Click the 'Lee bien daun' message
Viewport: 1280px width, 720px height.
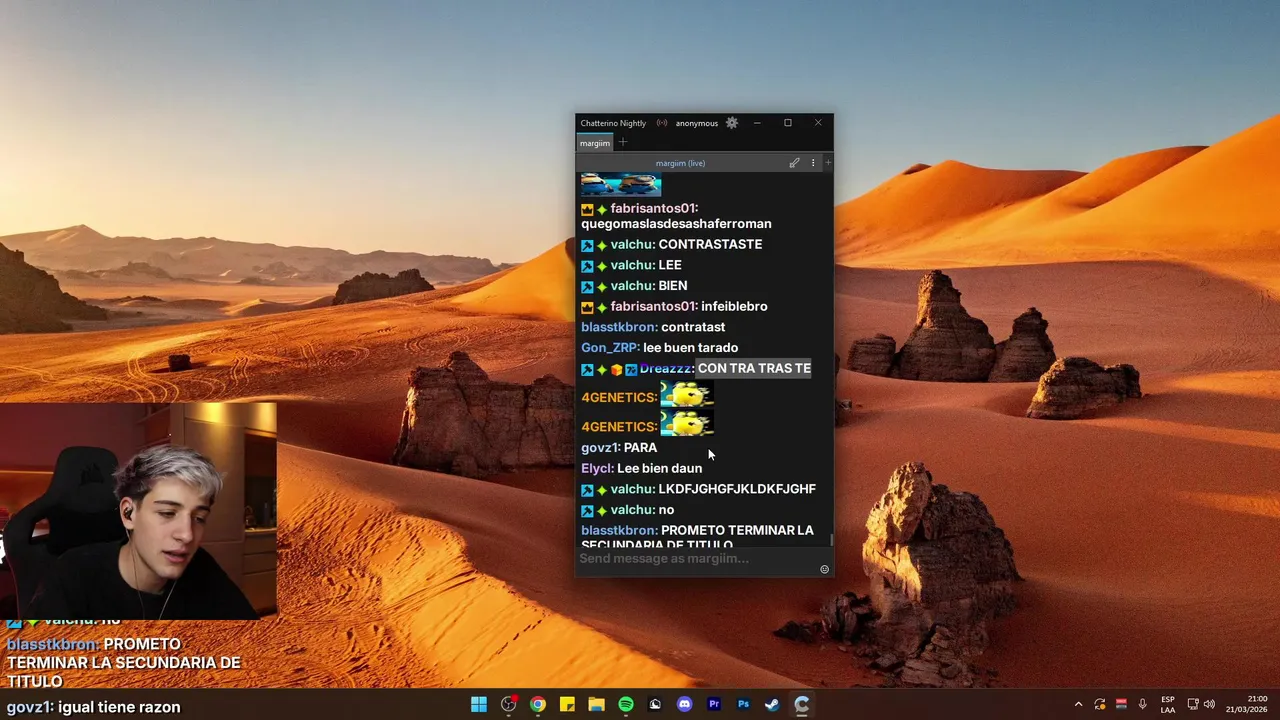[x=659, y=469]
